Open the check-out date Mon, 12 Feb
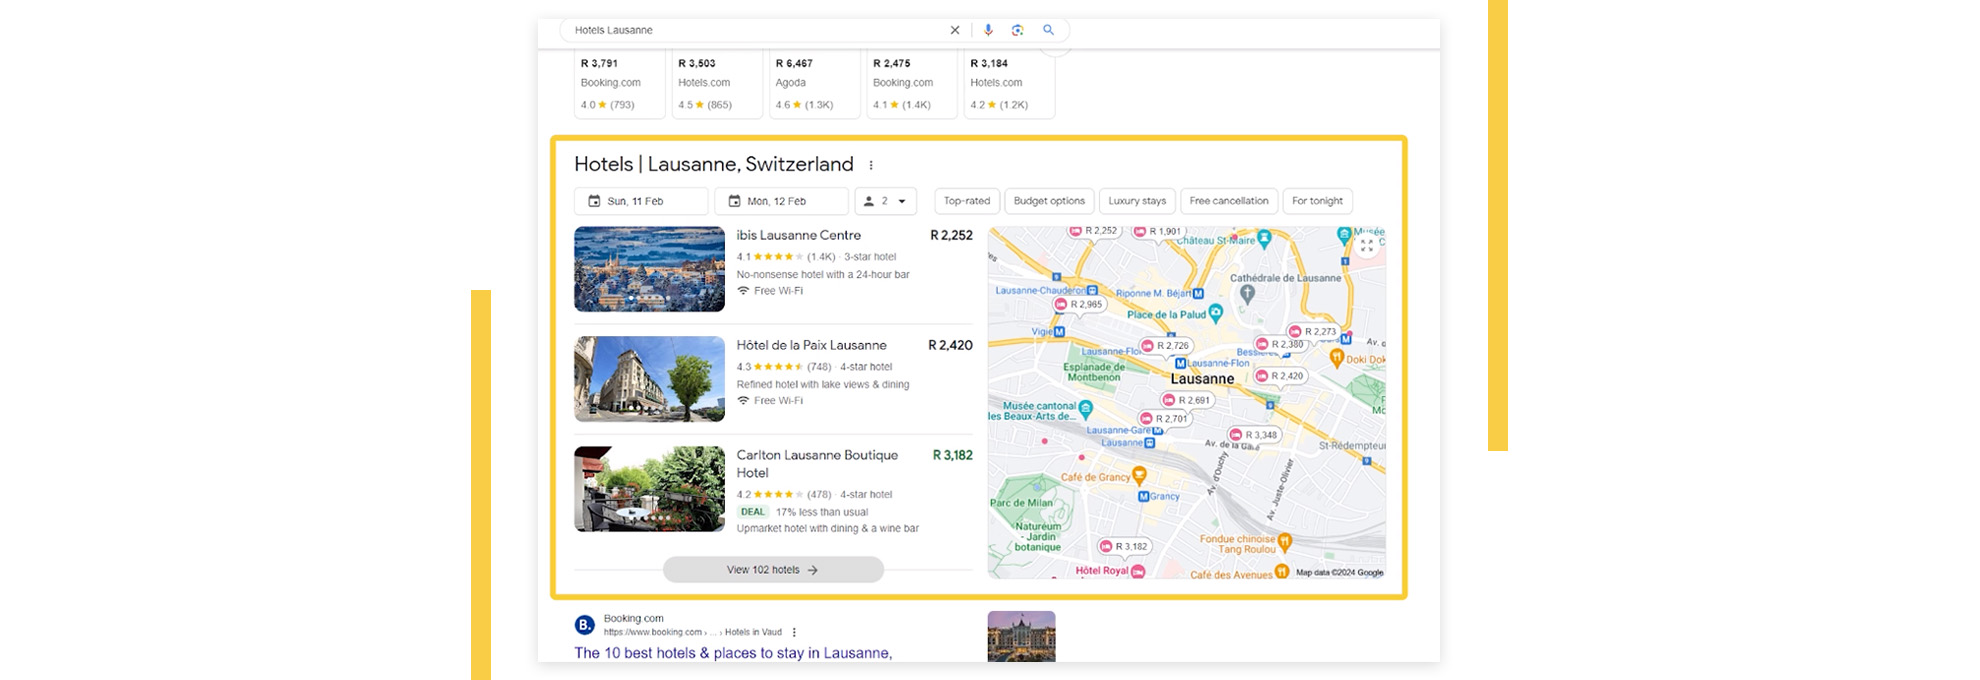 (x=781, y=201)
